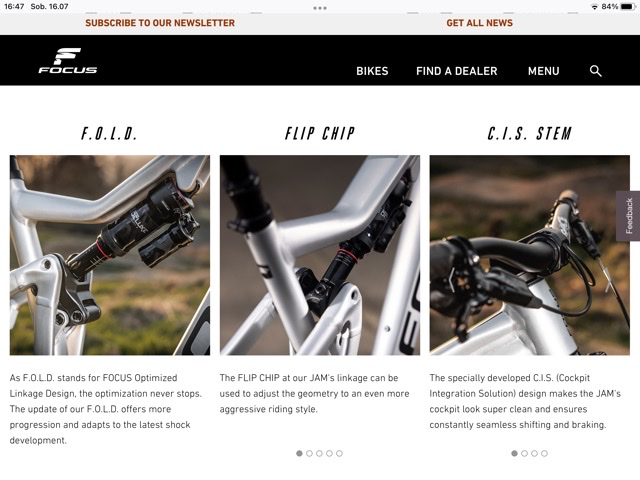Tap the battery icon in status bar

[627, 7]
